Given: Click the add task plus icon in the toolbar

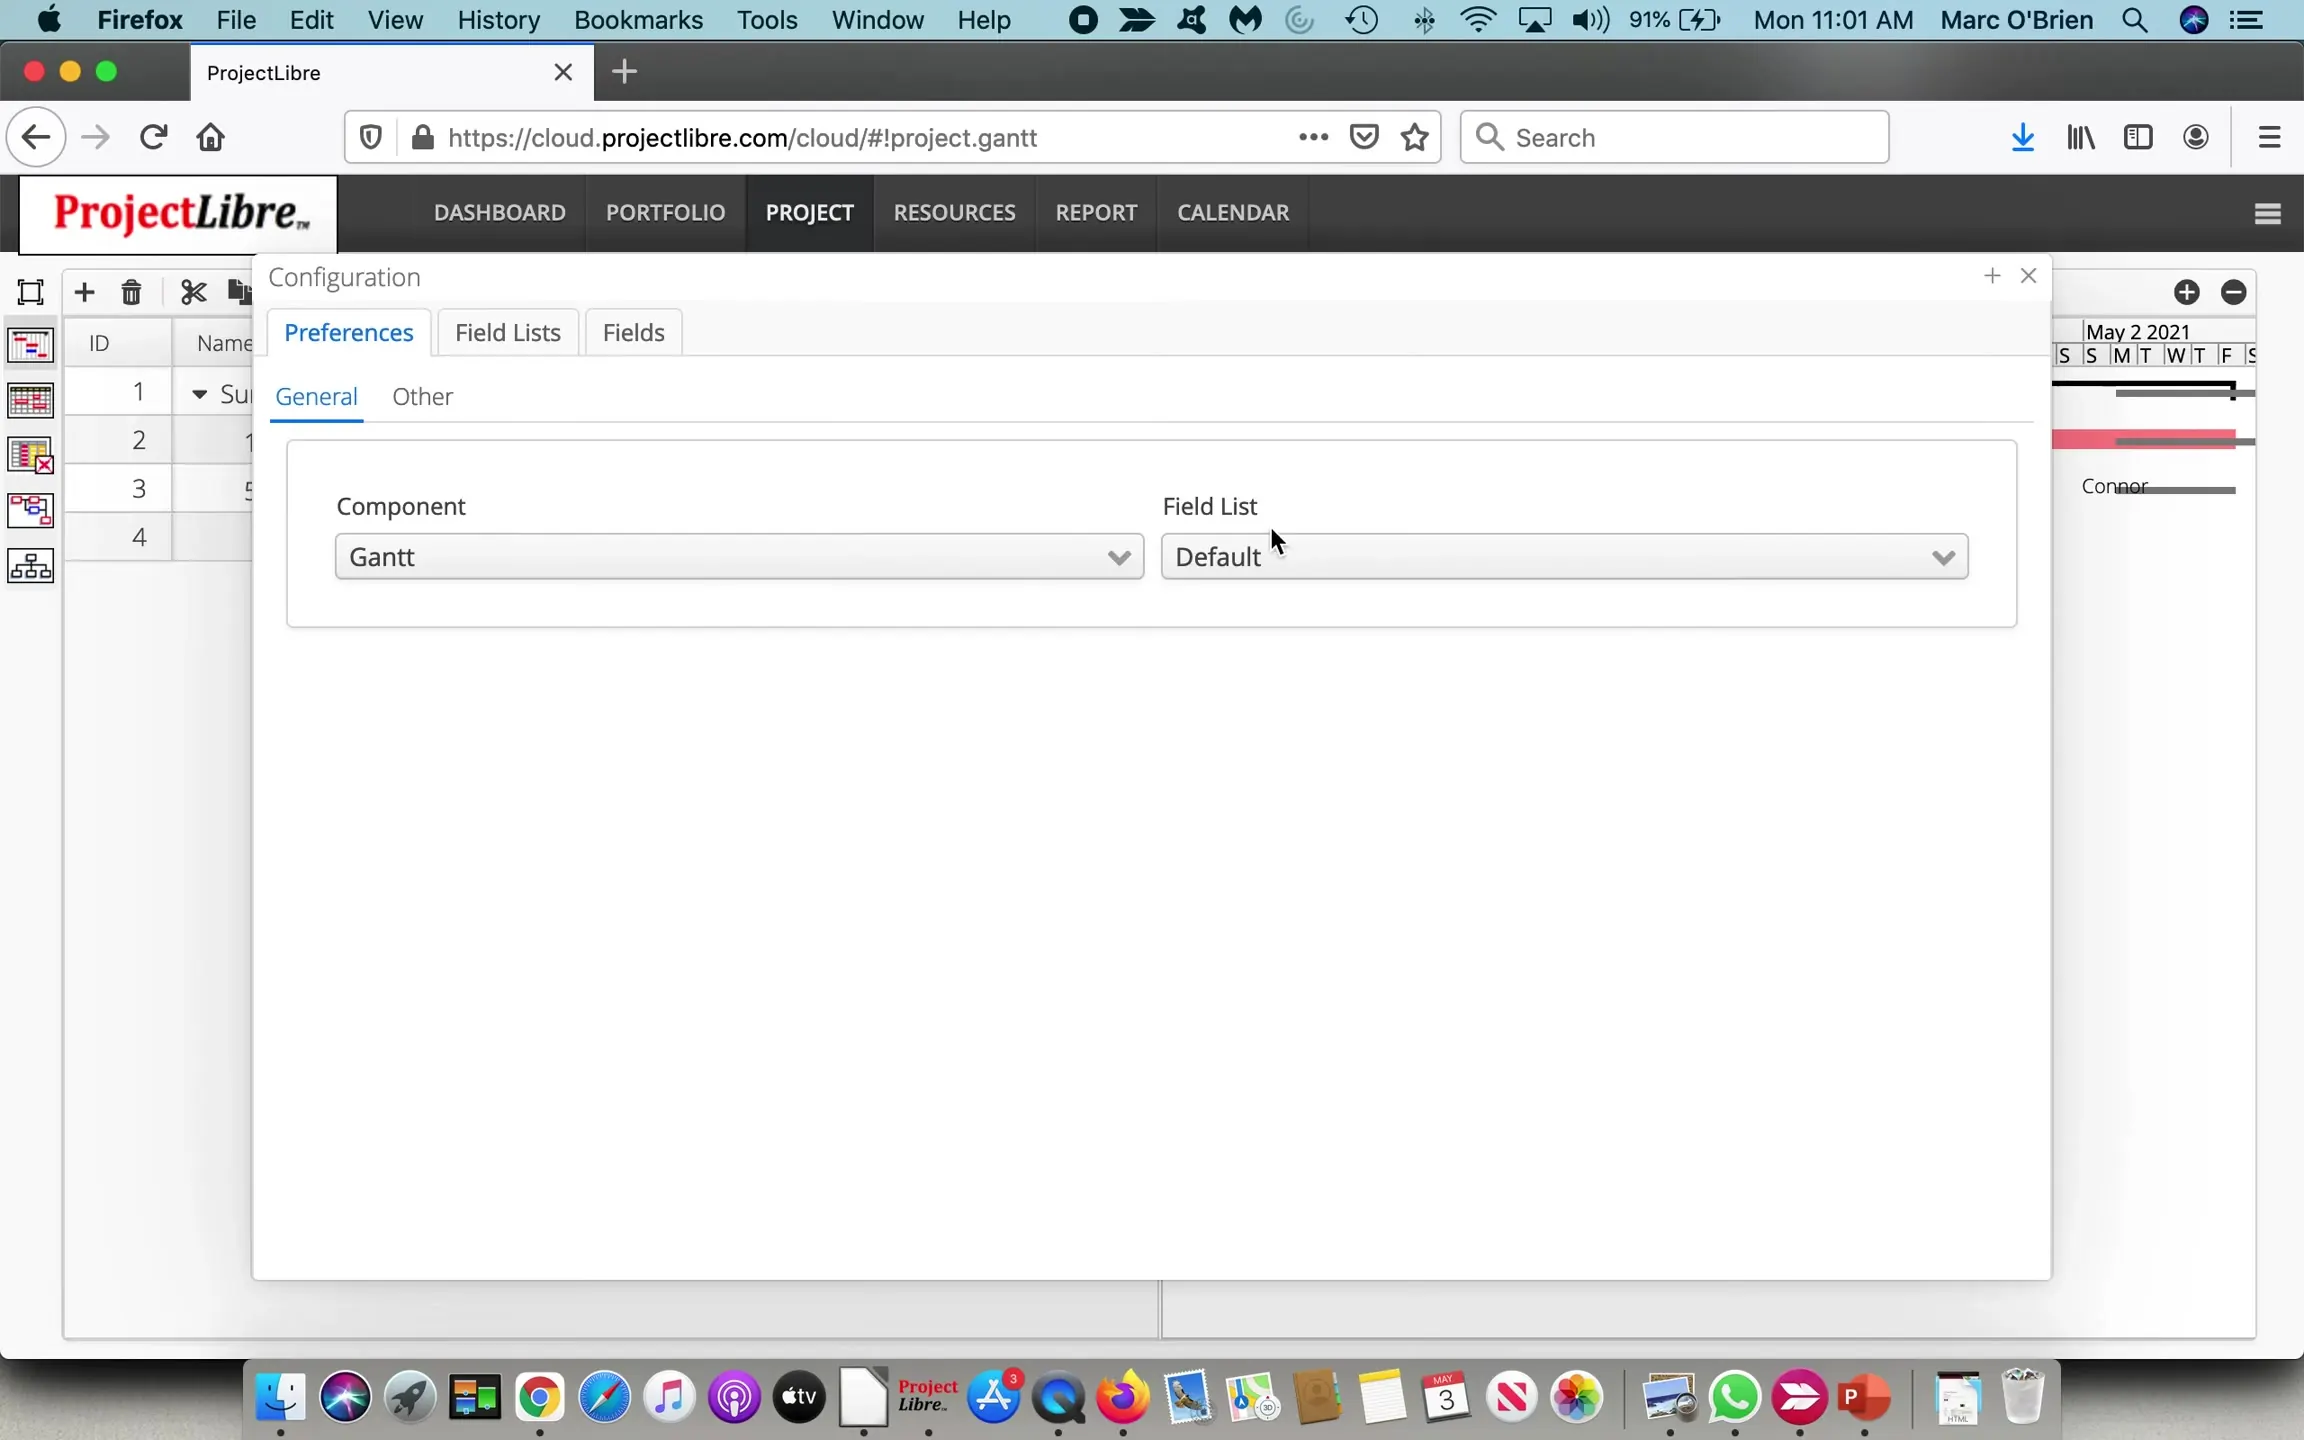Looking at the screenshot, I should tap(84, 292).
